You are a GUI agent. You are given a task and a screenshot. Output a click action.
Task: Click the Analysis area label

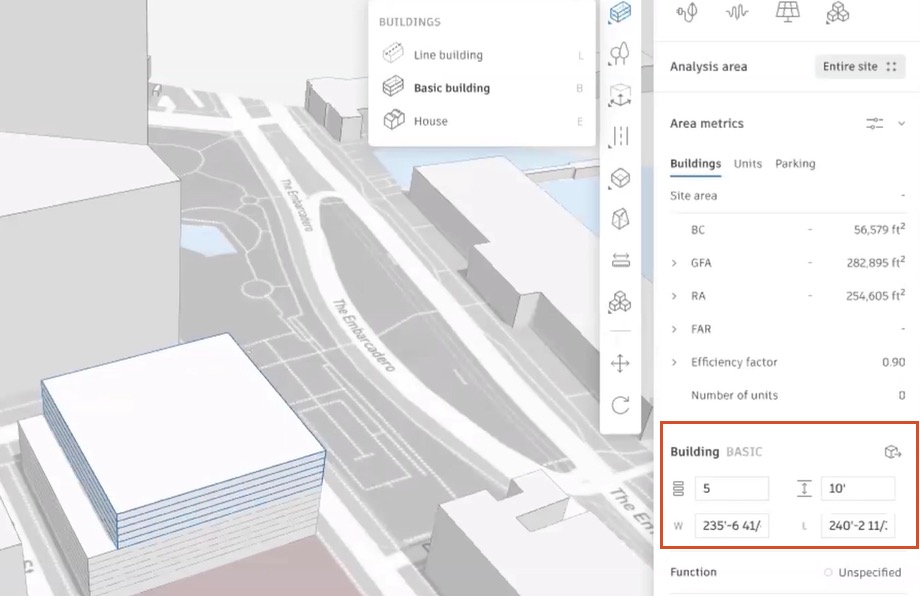pos(709,67)
